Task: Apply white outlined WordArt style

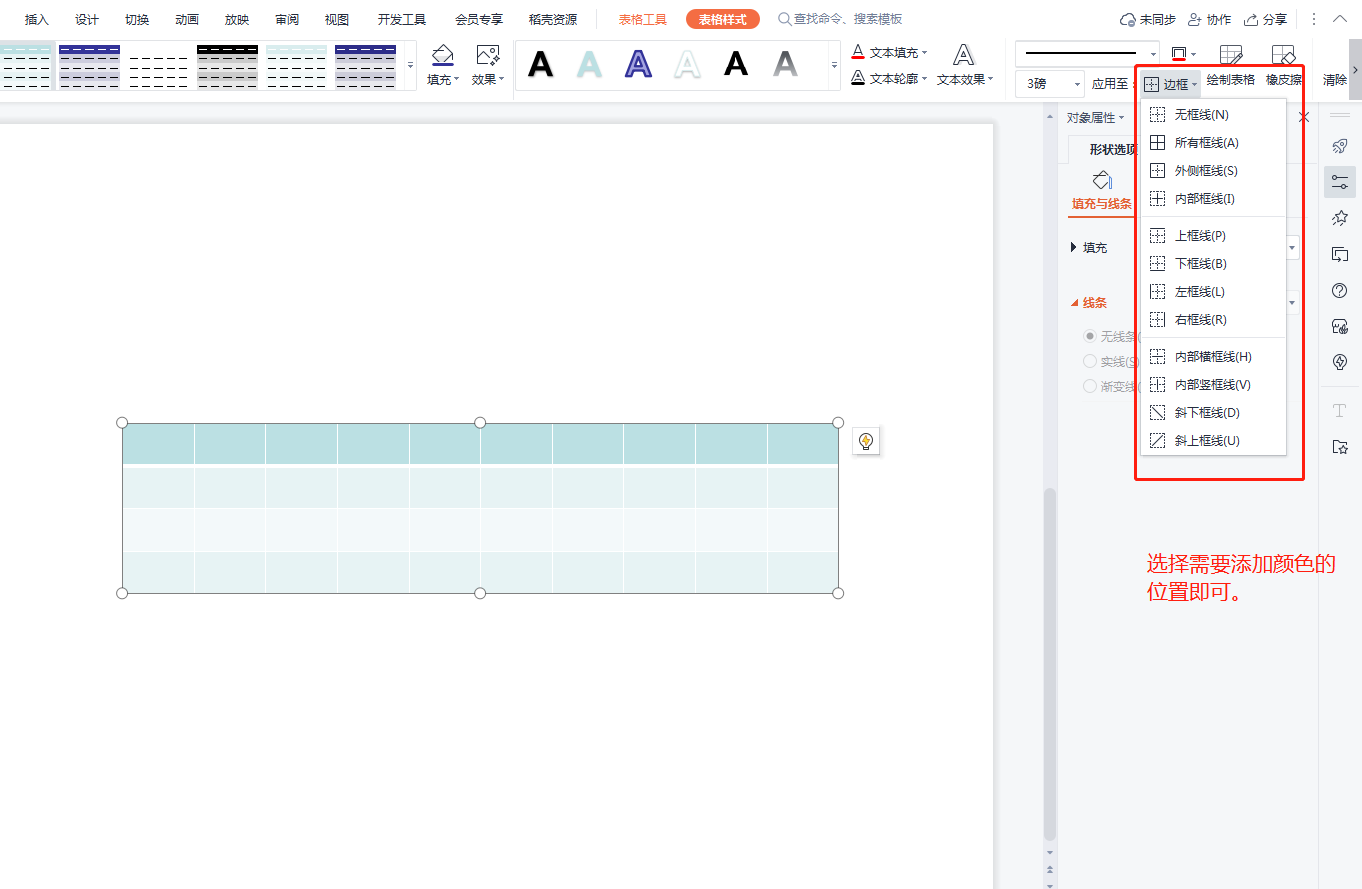Action: 687,65
